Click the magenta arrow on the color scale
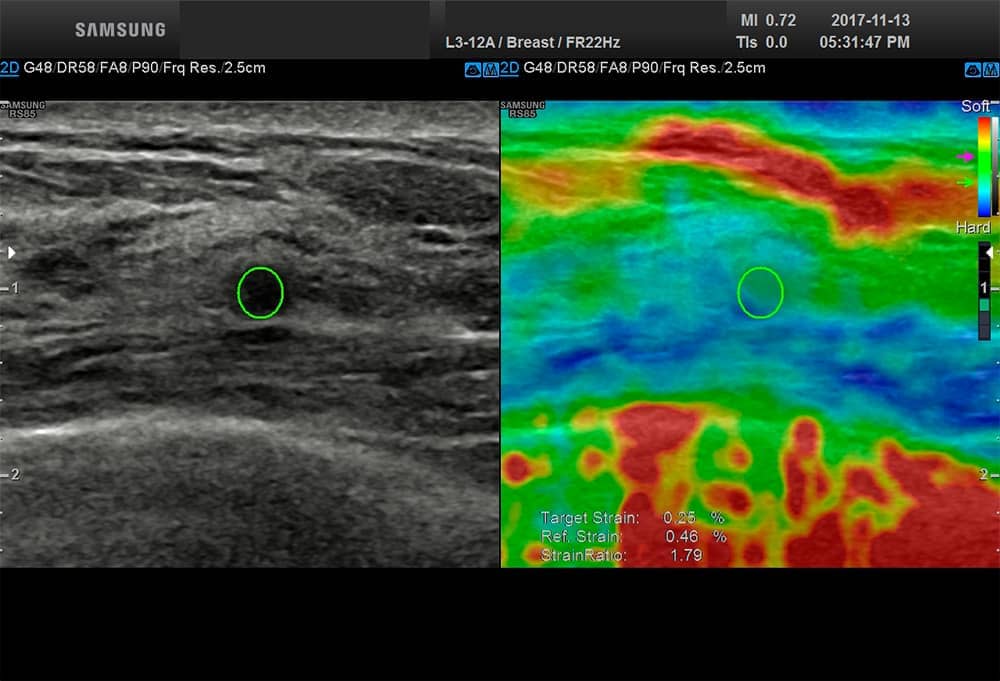Screen dimensions: 1000x681 [x=966, y=157]
